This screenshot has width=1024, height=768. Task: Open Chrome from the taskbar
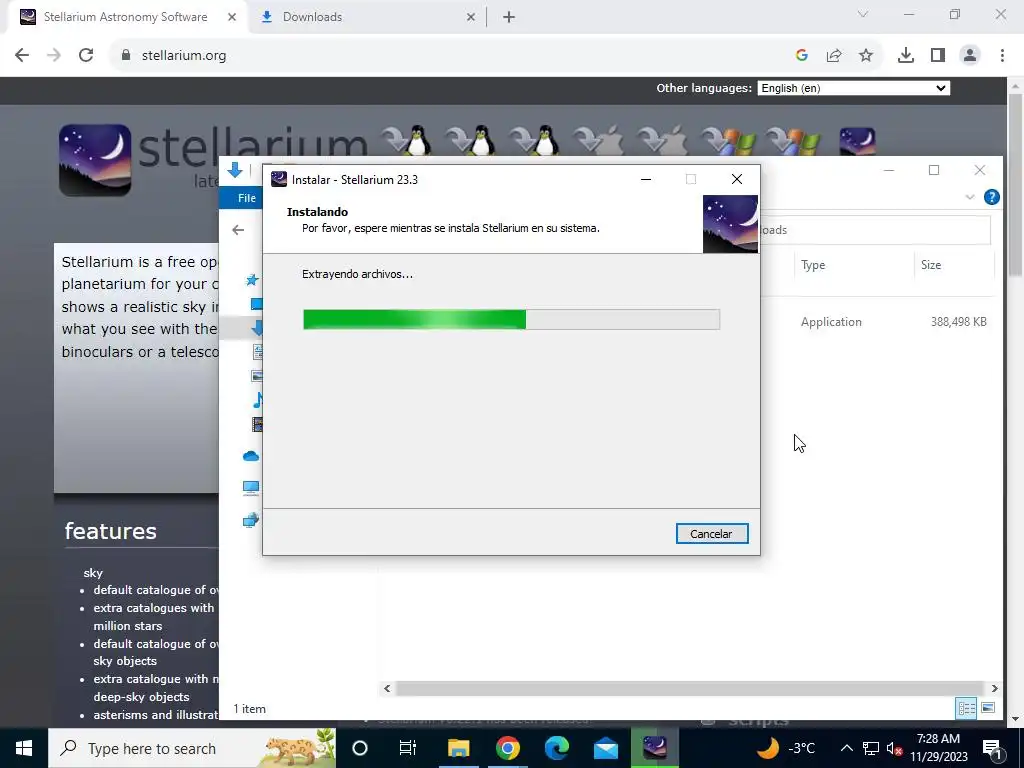point(507,748)
